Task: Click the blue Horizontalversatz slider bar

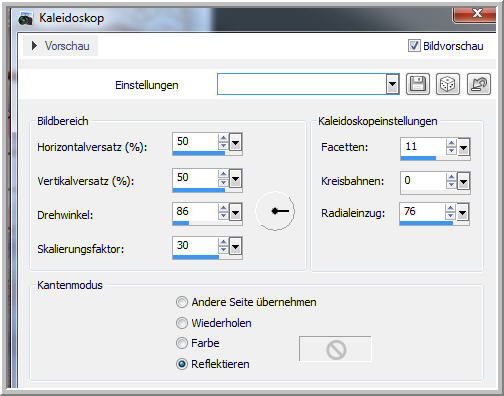Action: tap(199, 153)
